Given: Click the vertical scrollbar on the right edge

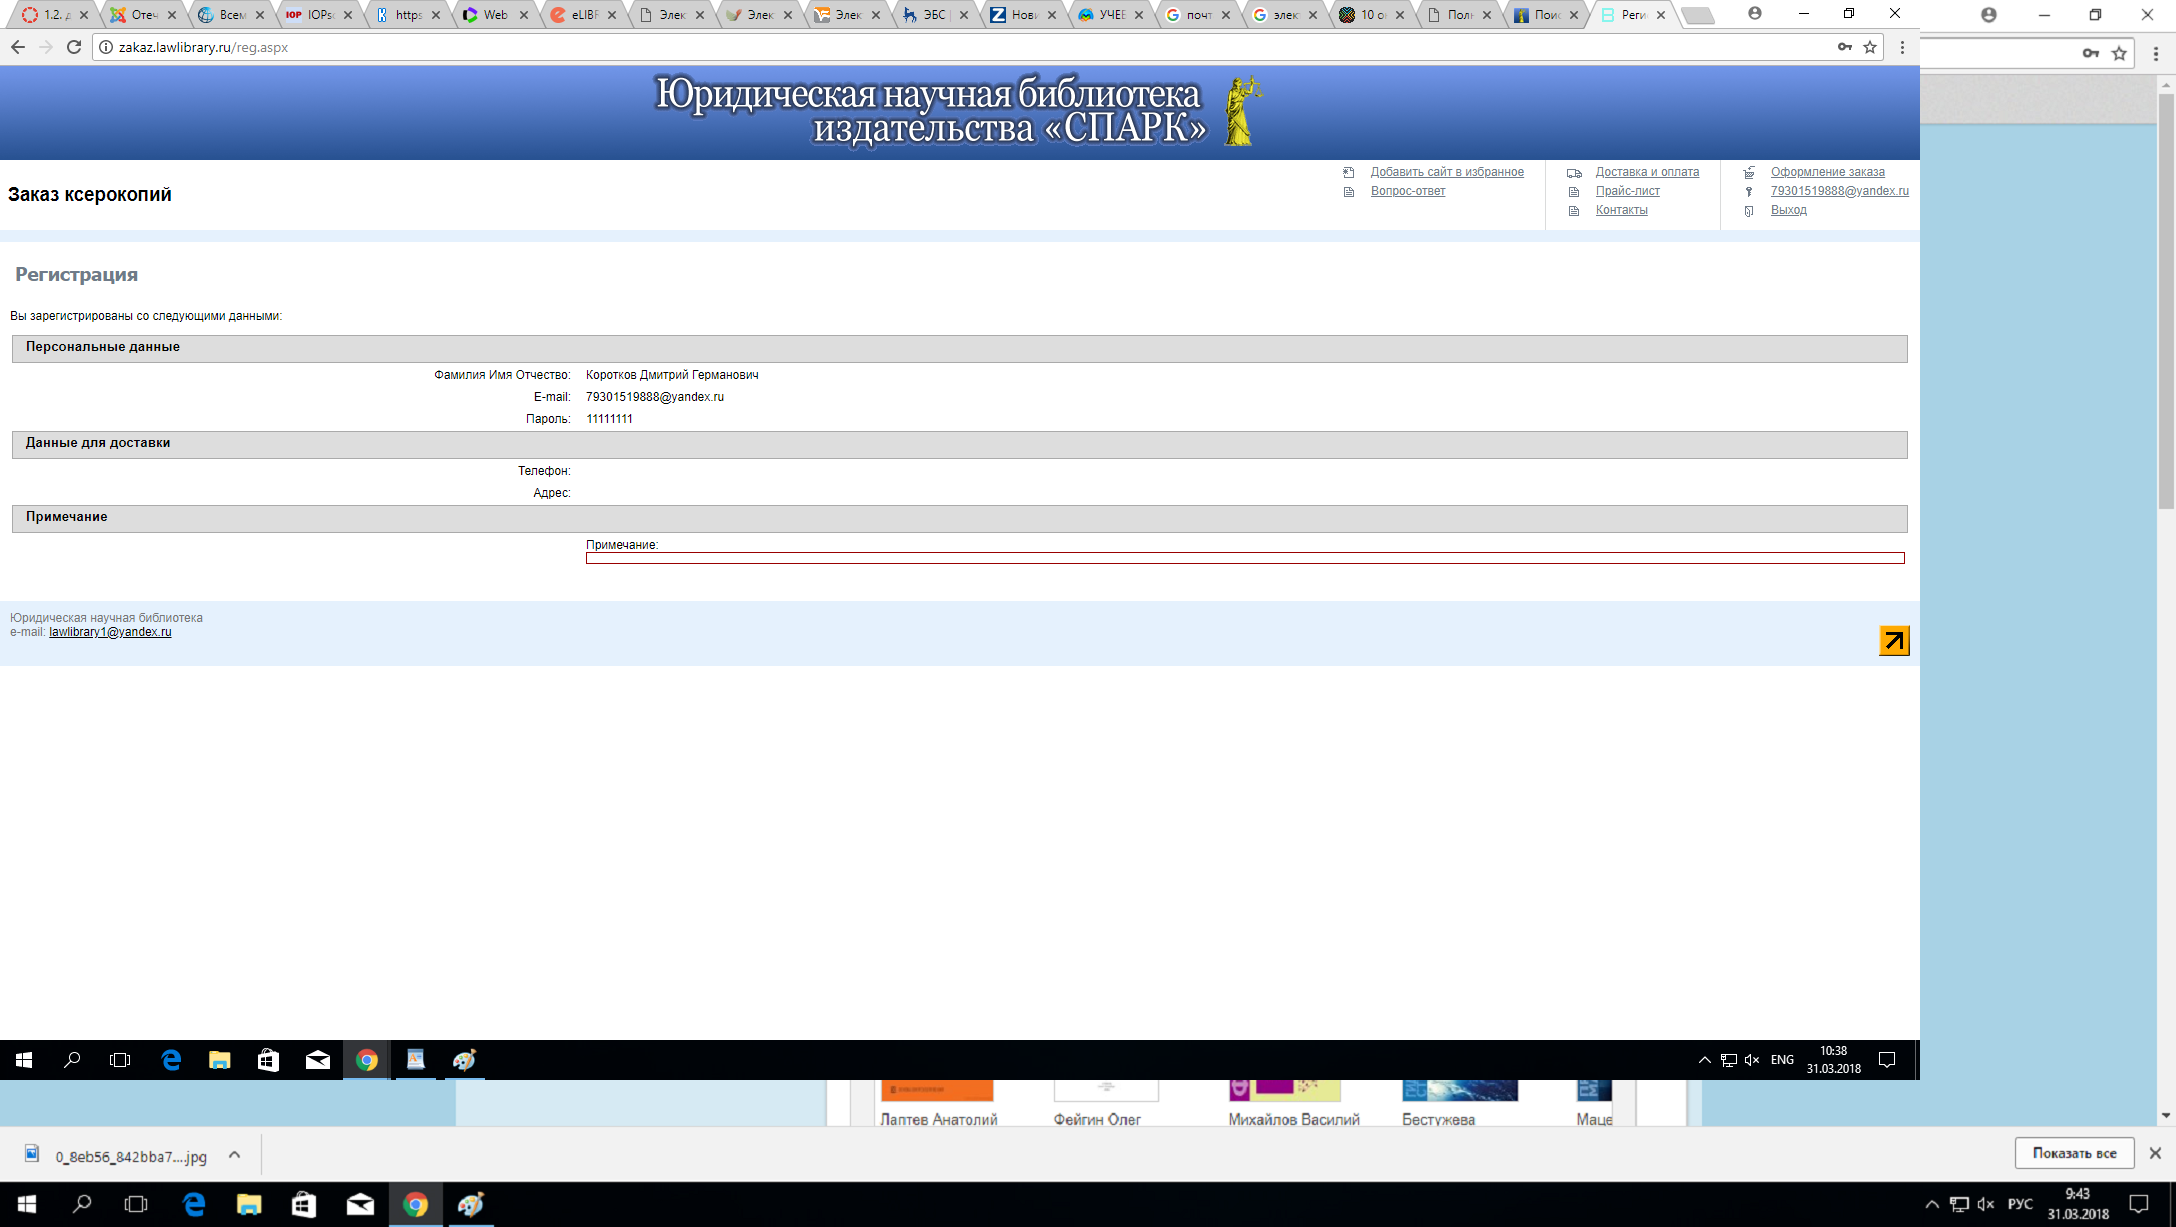Looking at the screenshot, I should point(2166,300).
